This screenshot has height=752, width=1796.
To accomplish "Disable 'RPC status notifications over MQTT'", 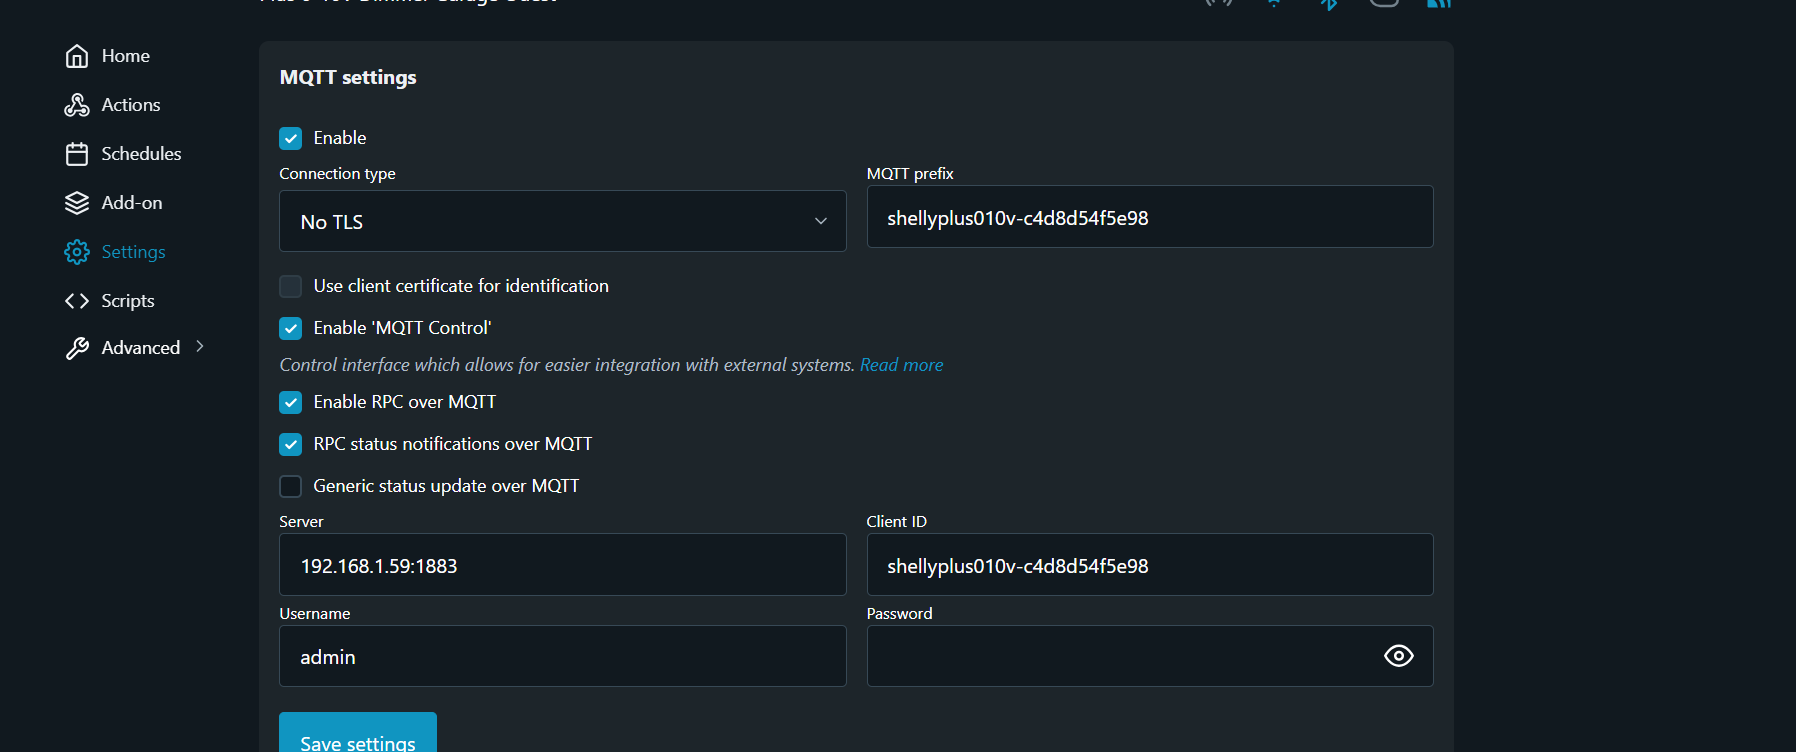I will (x=291, y=444).
